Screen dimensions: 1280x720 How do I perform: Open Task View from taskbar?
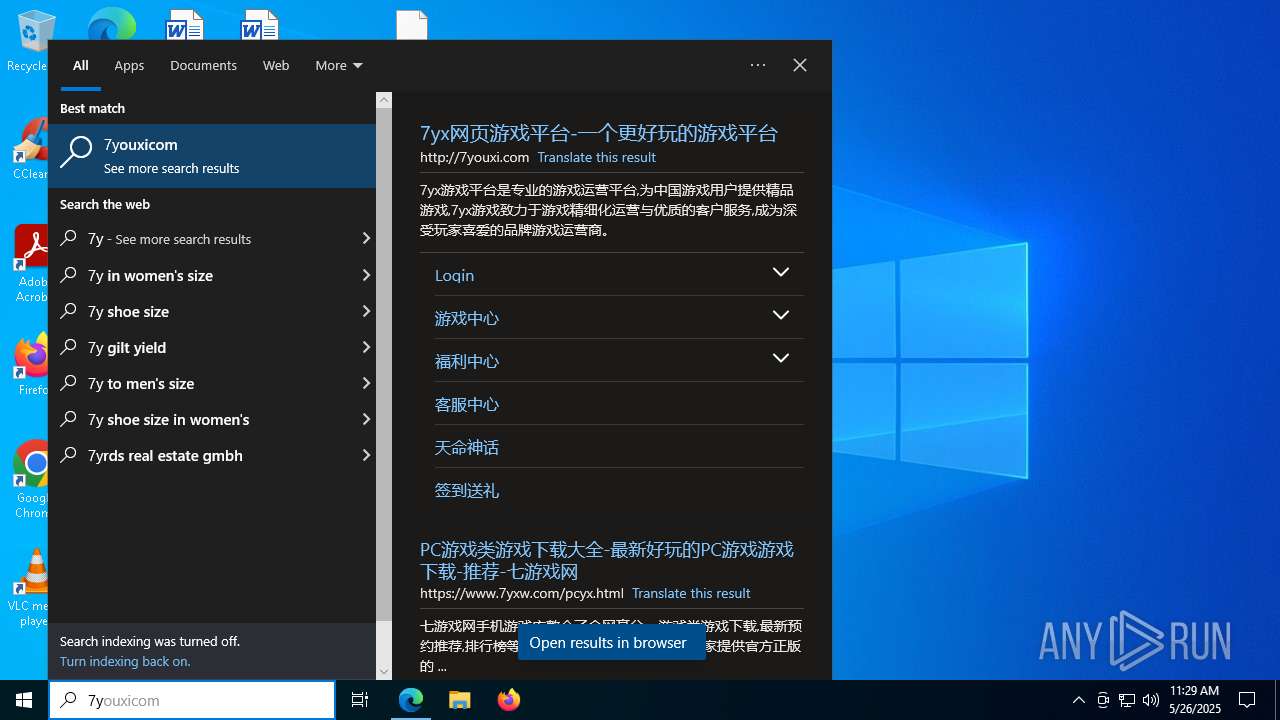click(x=360, y=700)
